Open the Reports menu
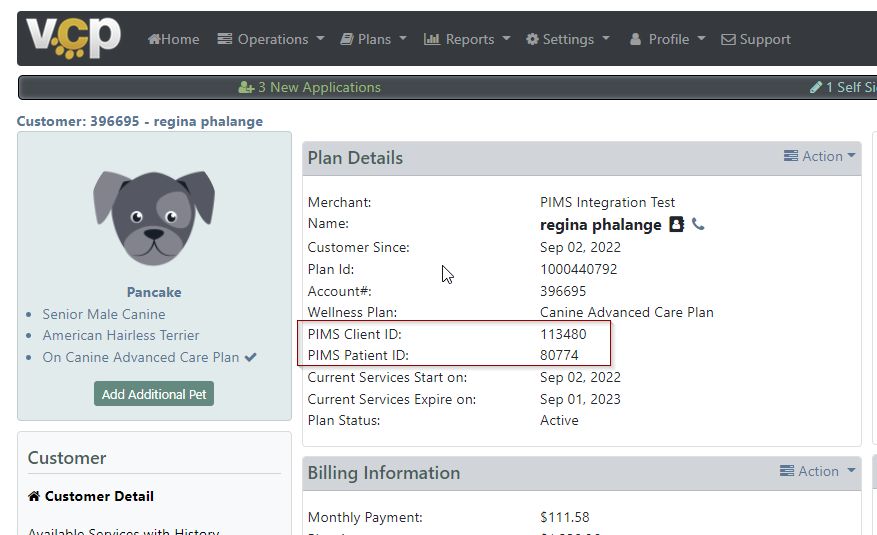Image resolution: width=877 pixels, height=535 pixels. 467,39
